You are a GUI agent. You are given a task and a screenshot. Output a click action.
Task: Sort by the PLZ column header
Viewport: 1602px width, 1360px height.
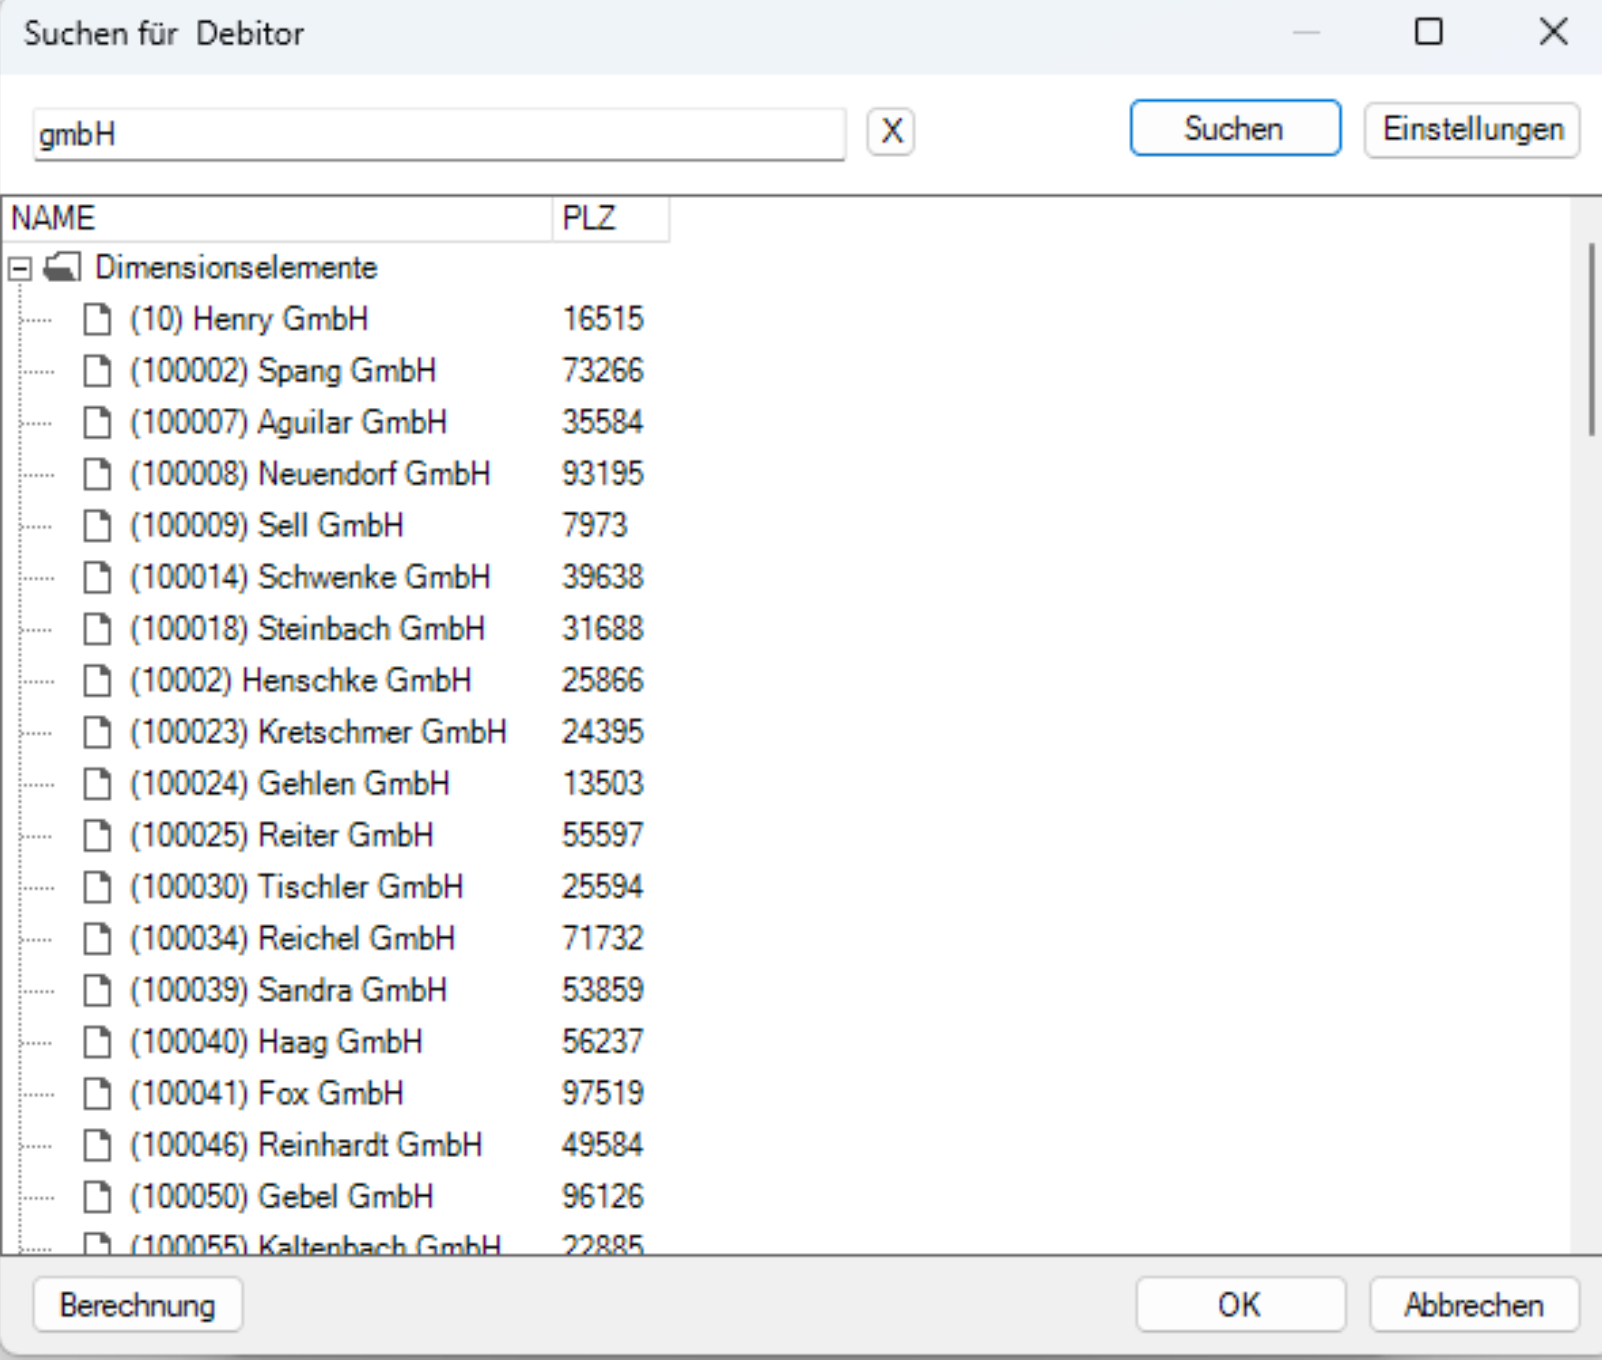pyautogui.click(x=610, y=218)
